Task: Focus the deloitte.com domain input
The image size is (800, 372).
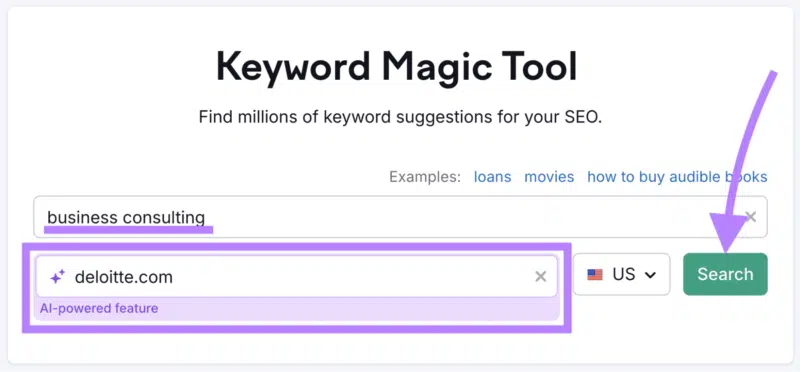Action: pyautogui.click(x=296, y=277)
